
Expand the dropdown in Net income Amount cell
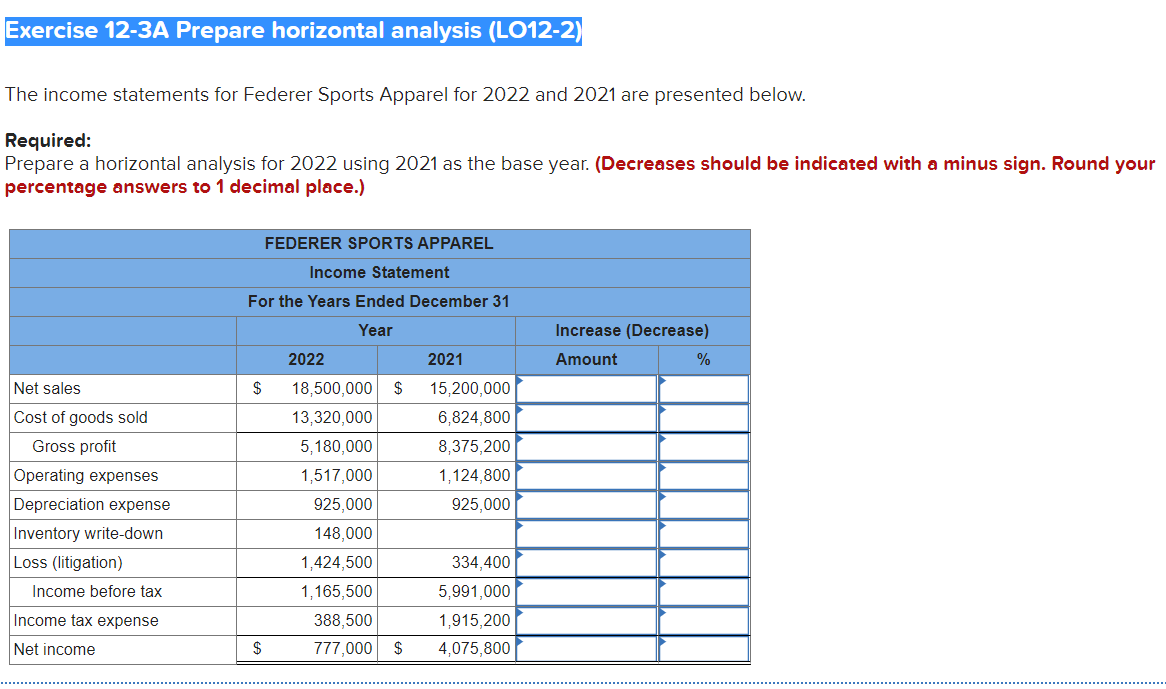520,643
